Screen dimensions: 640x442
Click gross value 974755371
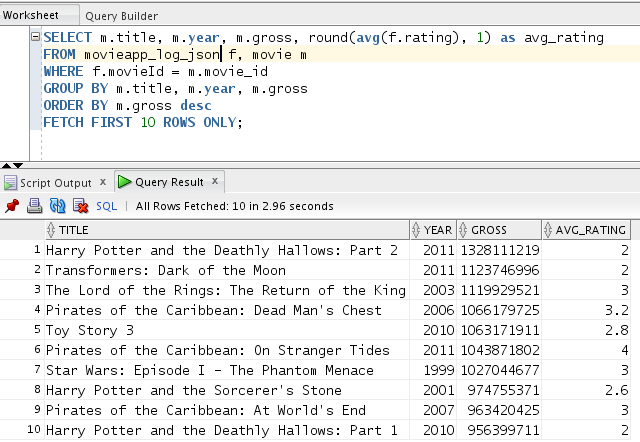(x=499, y=390)
